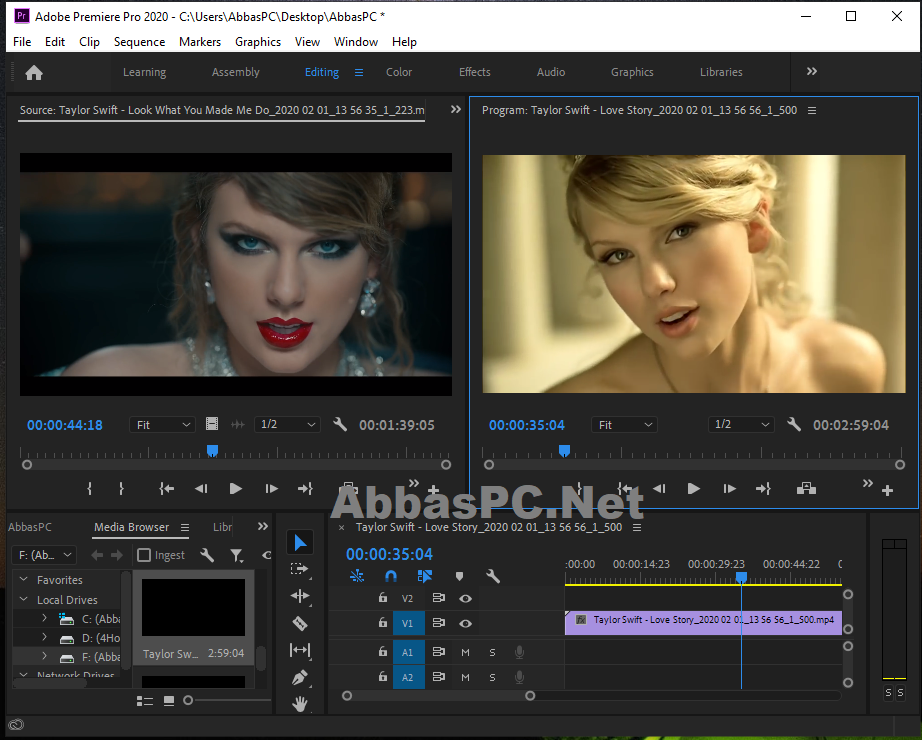Open Media Browser filter funnel icon
This screenshot has height=740, width=922.
pyautogui.click(x=236, y=555)
